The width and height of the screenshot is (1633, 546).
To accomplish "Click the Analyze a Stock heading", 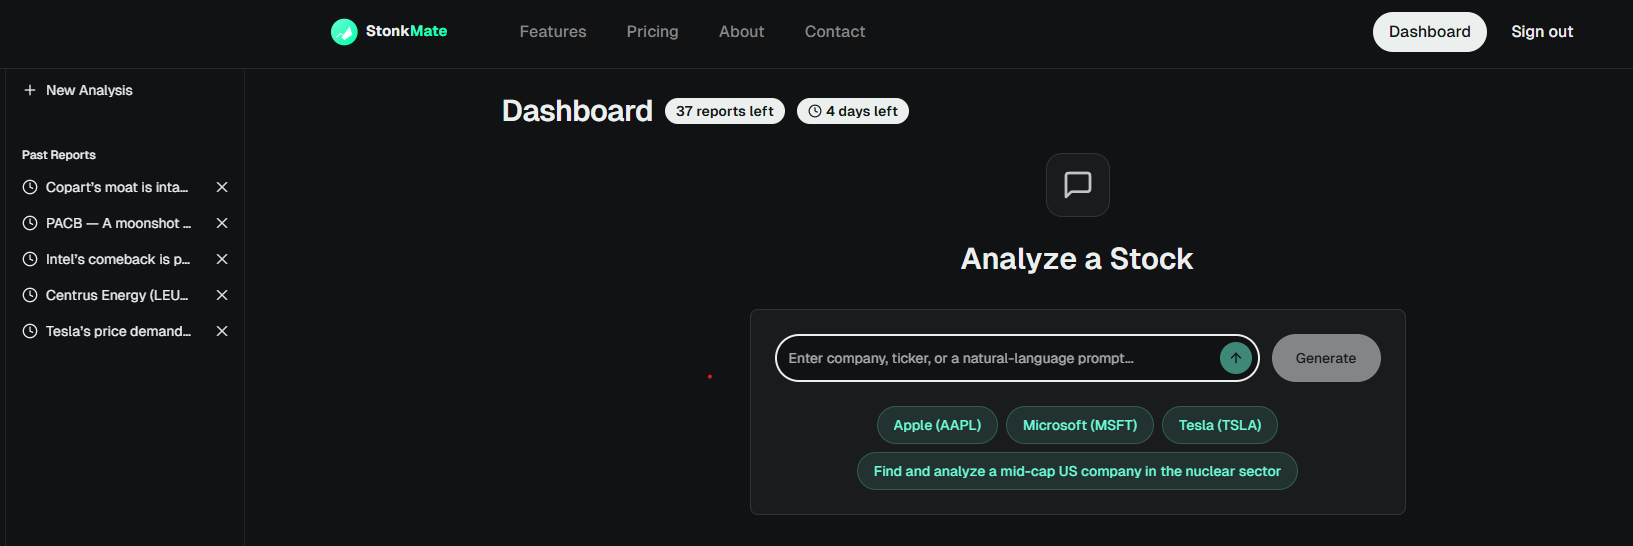I will click(1077, 259).
